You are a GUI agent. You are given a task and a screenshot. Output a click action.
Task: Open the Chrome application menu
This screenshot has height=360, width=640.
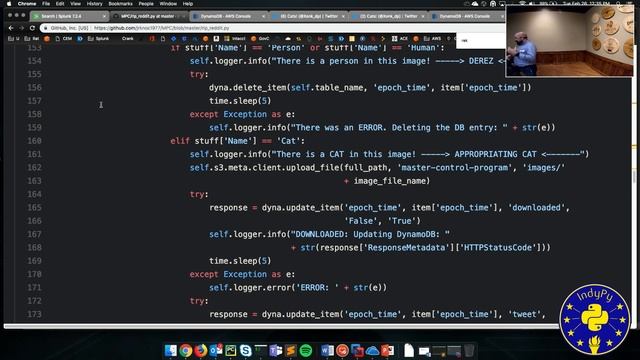(27, 4)
